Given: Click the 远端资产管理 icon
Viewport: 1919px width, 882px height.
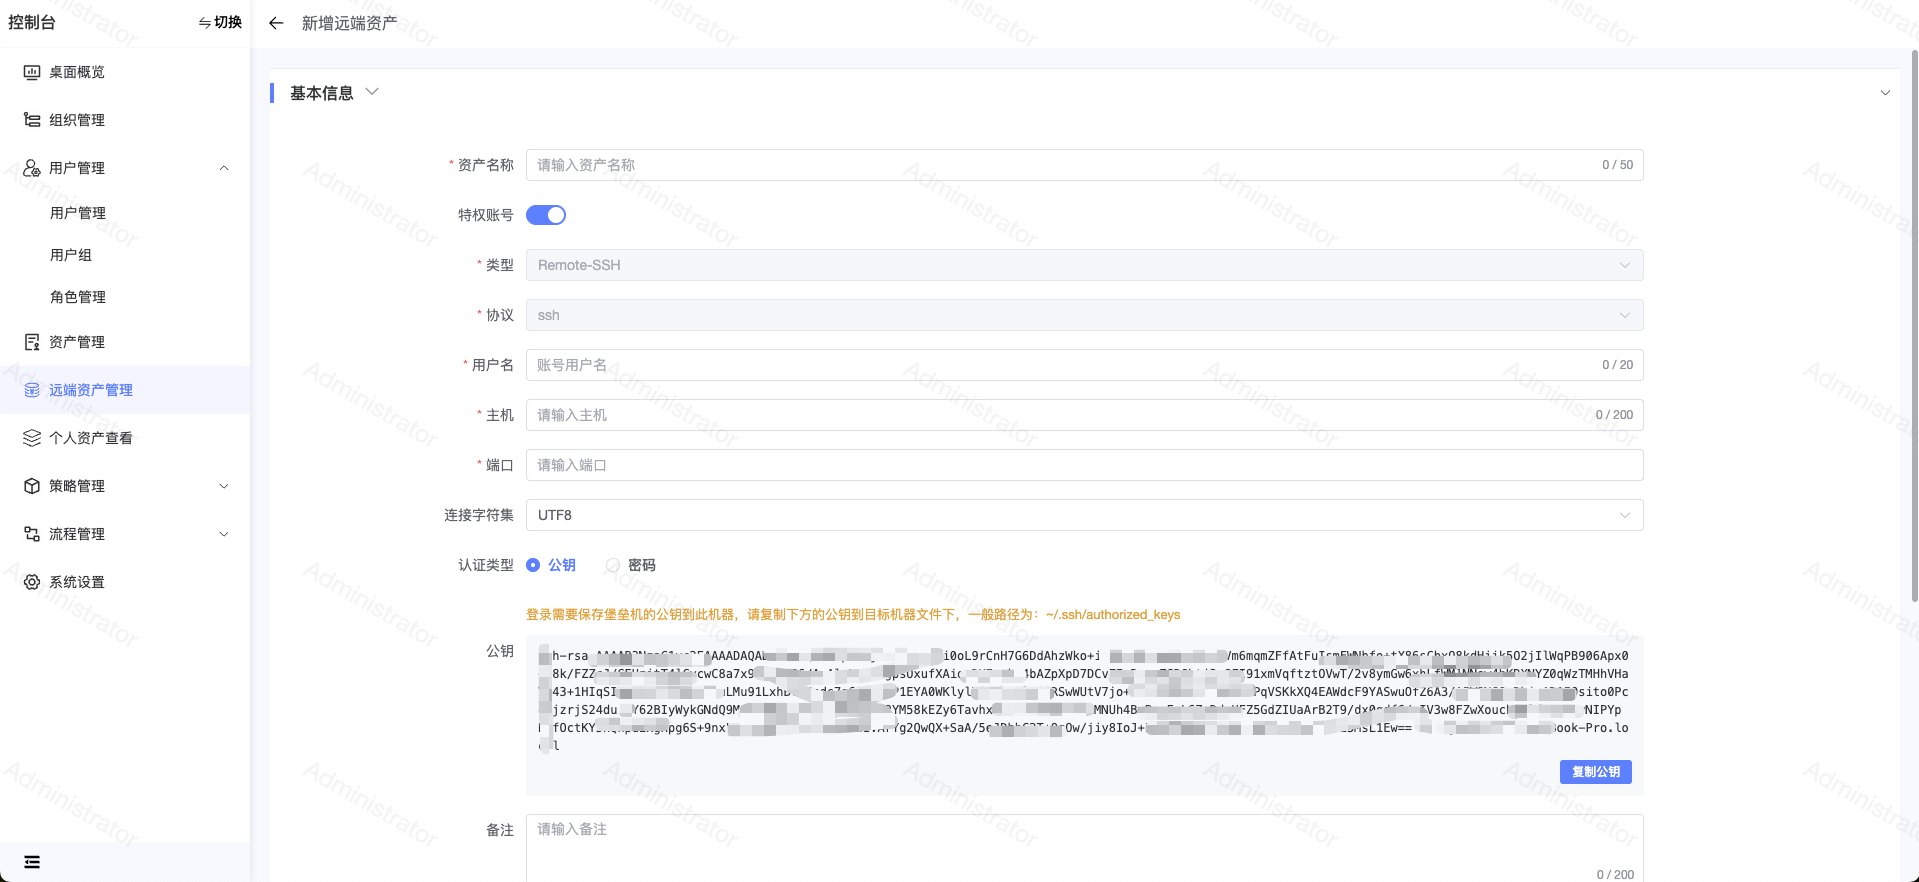Looking at the screenshot, I should 32,390.
